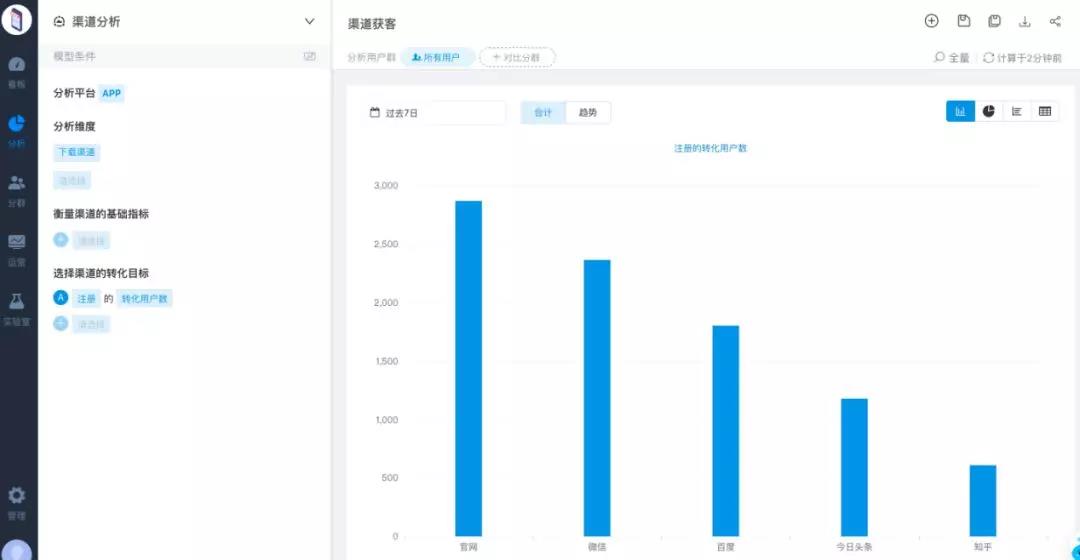Open the 看板 dashboard sidebar icon
This screenshot has width=1080, height=560.
[x=17, y=65]
